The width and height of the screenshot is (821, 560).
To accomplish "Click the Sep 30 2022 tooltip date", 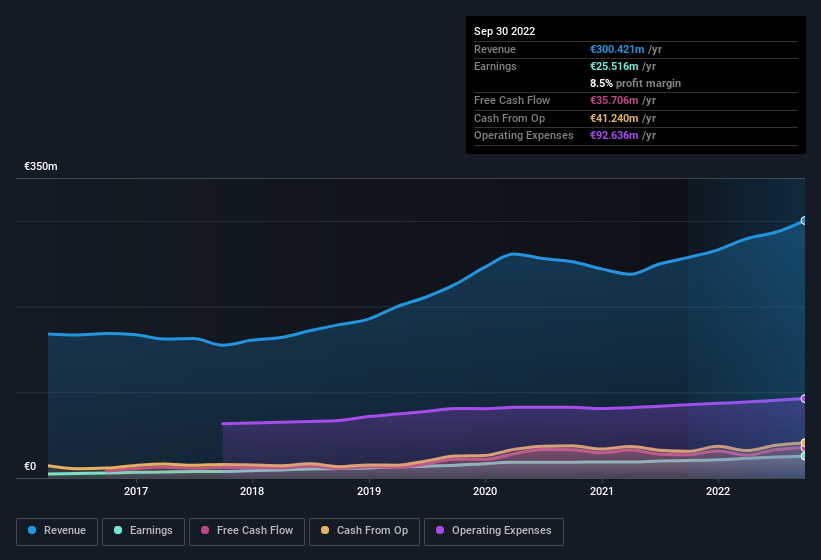I will (504, 31).
